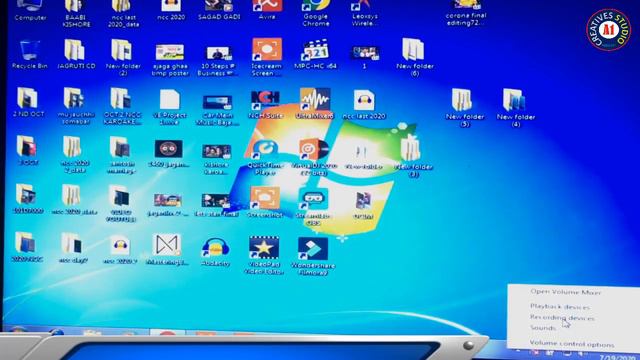Select the Audacity headphones shortcut
The image size is (640, 360).
tap(215, 253)
